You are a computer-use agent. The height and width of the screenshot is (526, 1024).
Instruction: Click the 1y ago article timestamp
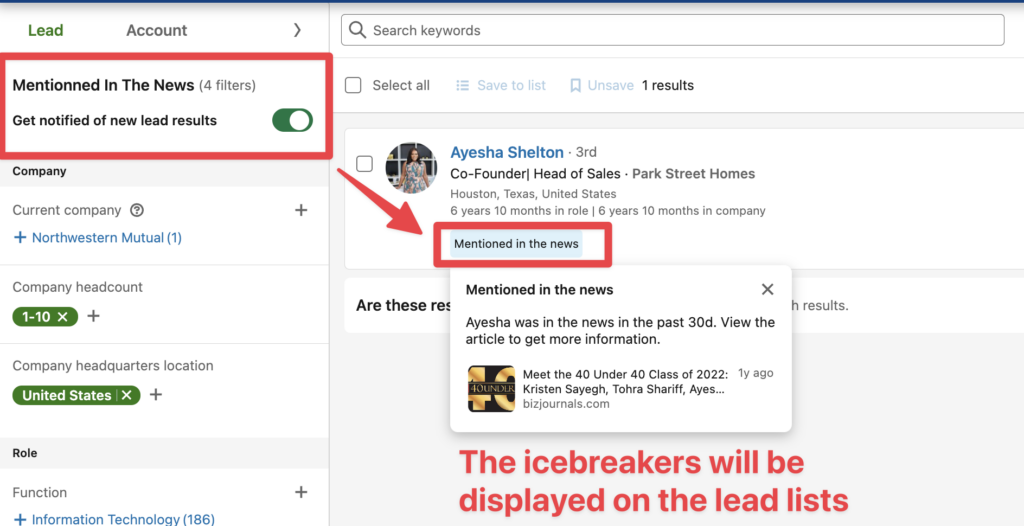(756, 373)
